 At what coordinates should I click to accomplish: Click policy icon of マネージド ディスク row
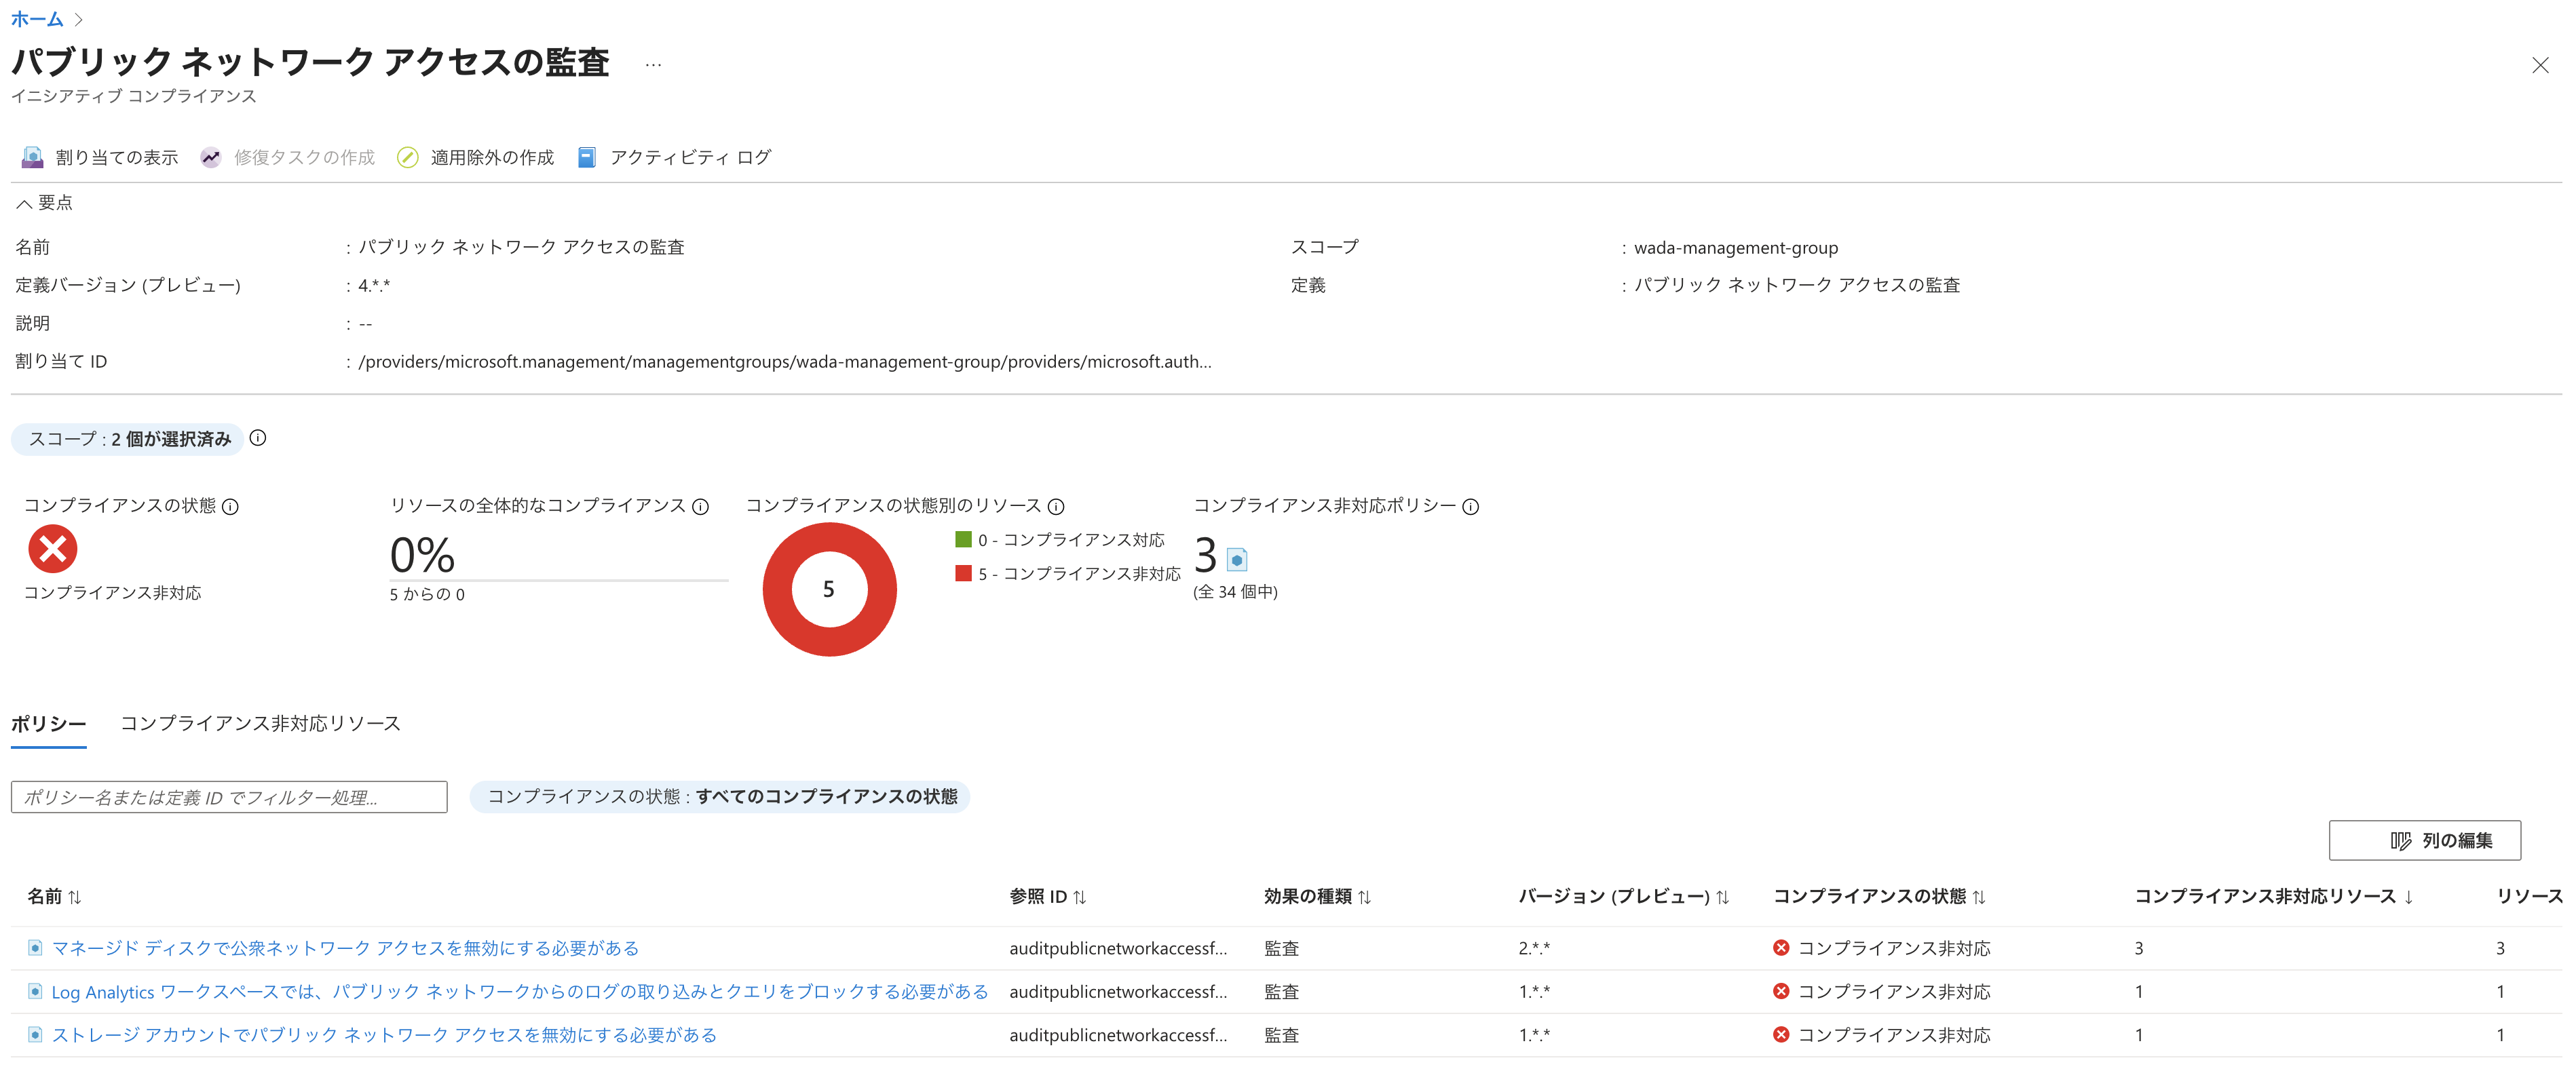35,947
